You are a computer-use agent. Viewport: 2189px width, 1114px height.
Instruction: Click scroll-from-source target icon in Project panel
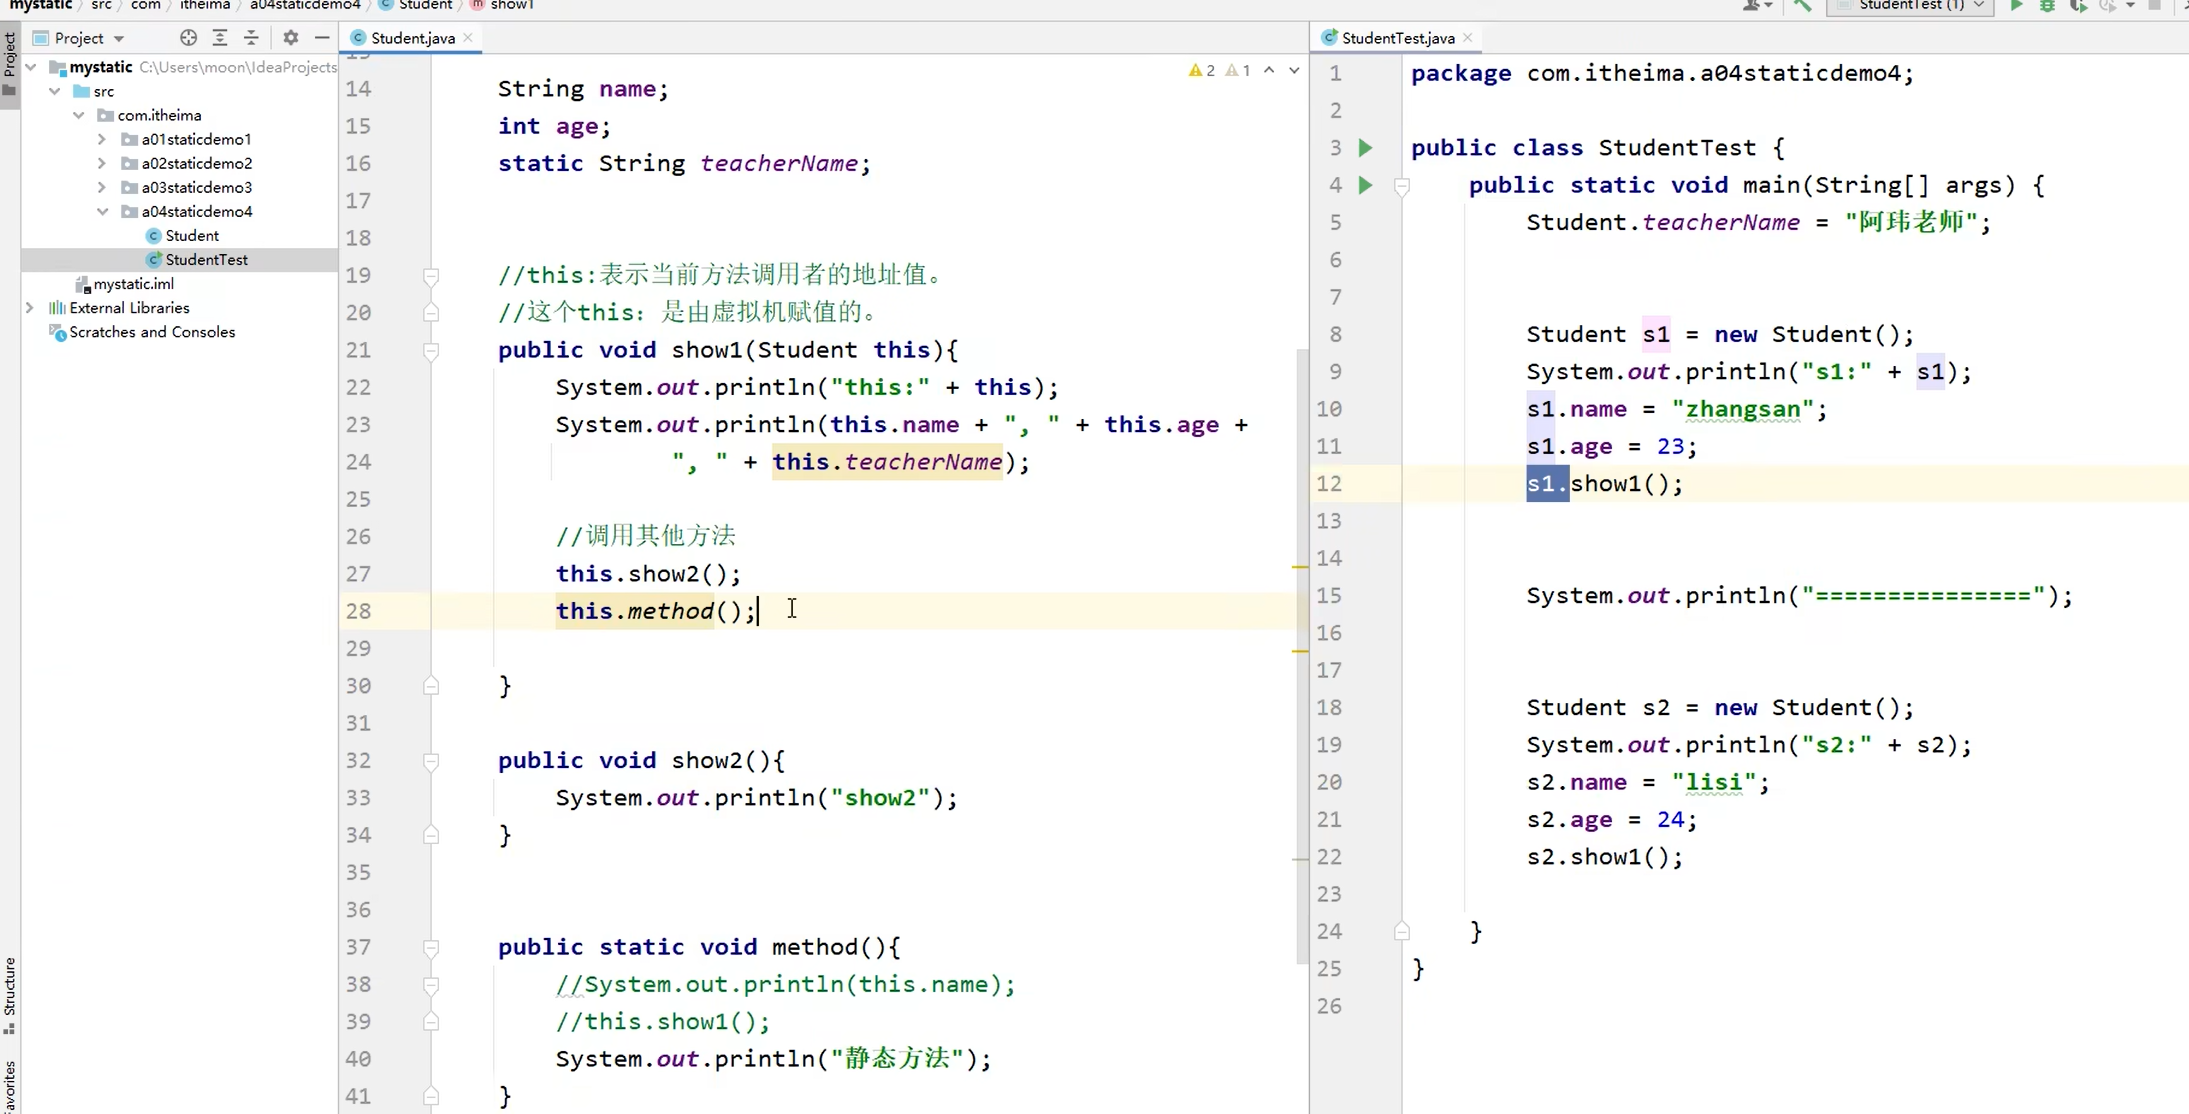click(187, 38)
